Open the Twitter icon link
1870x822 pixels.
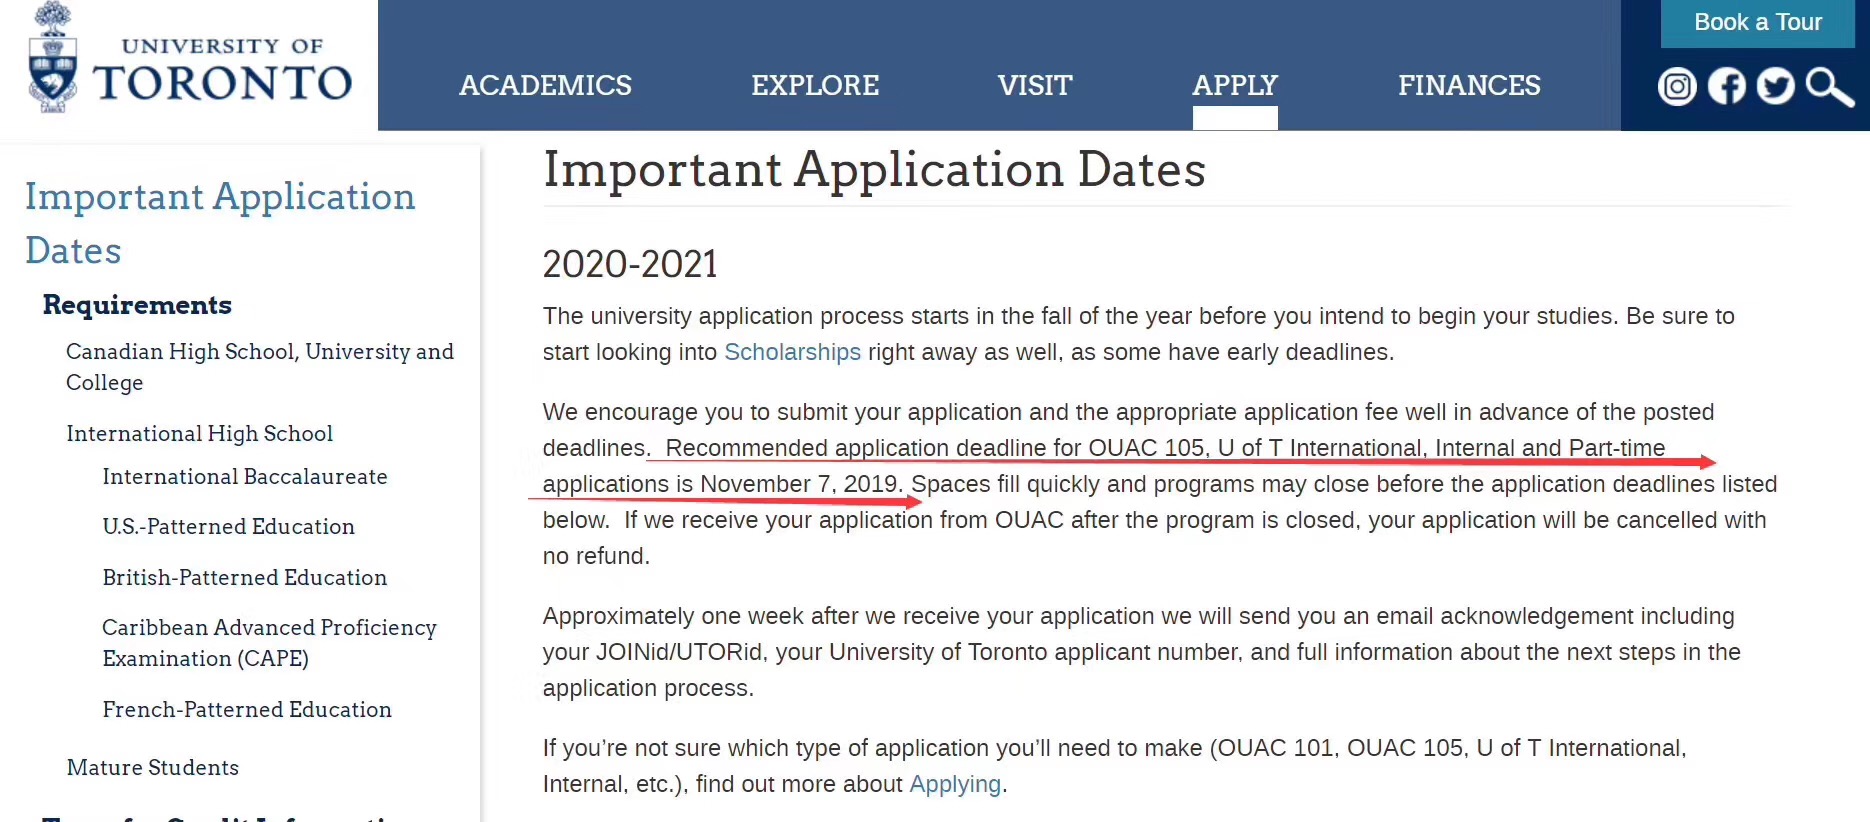pos(1776,87)
